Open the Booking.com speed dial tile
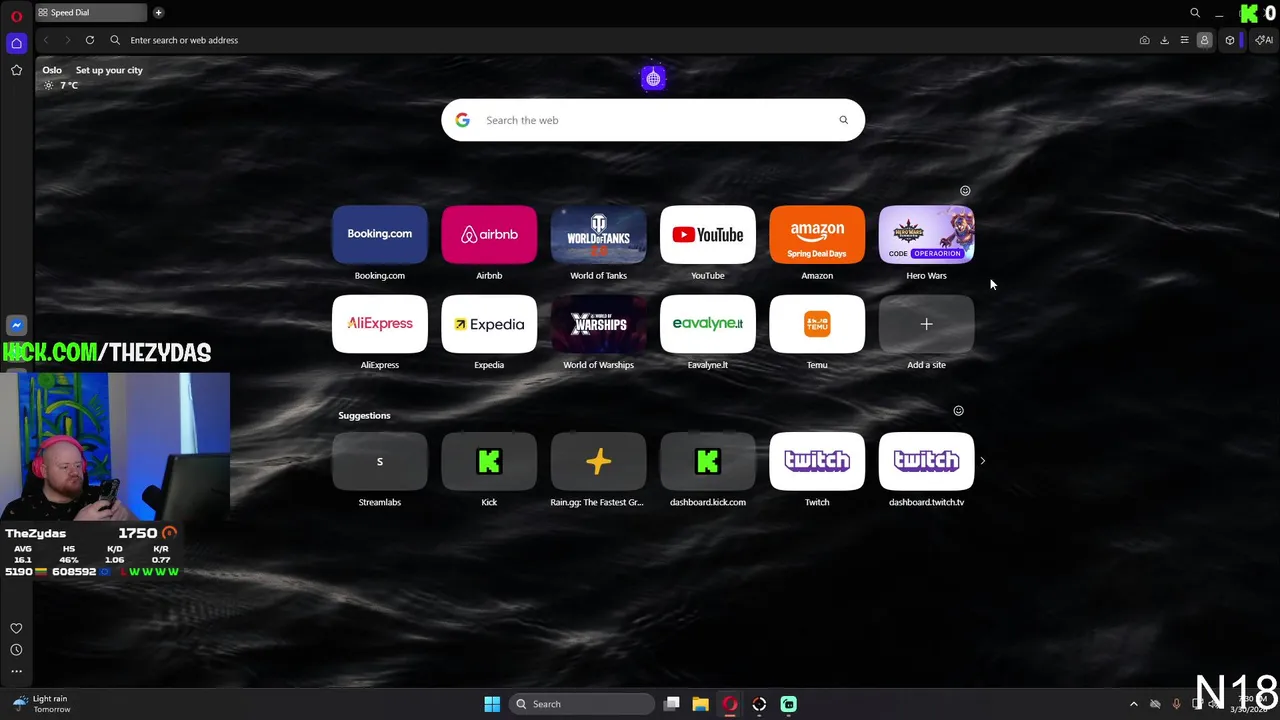1280x720 pixels. pos(379,234)
